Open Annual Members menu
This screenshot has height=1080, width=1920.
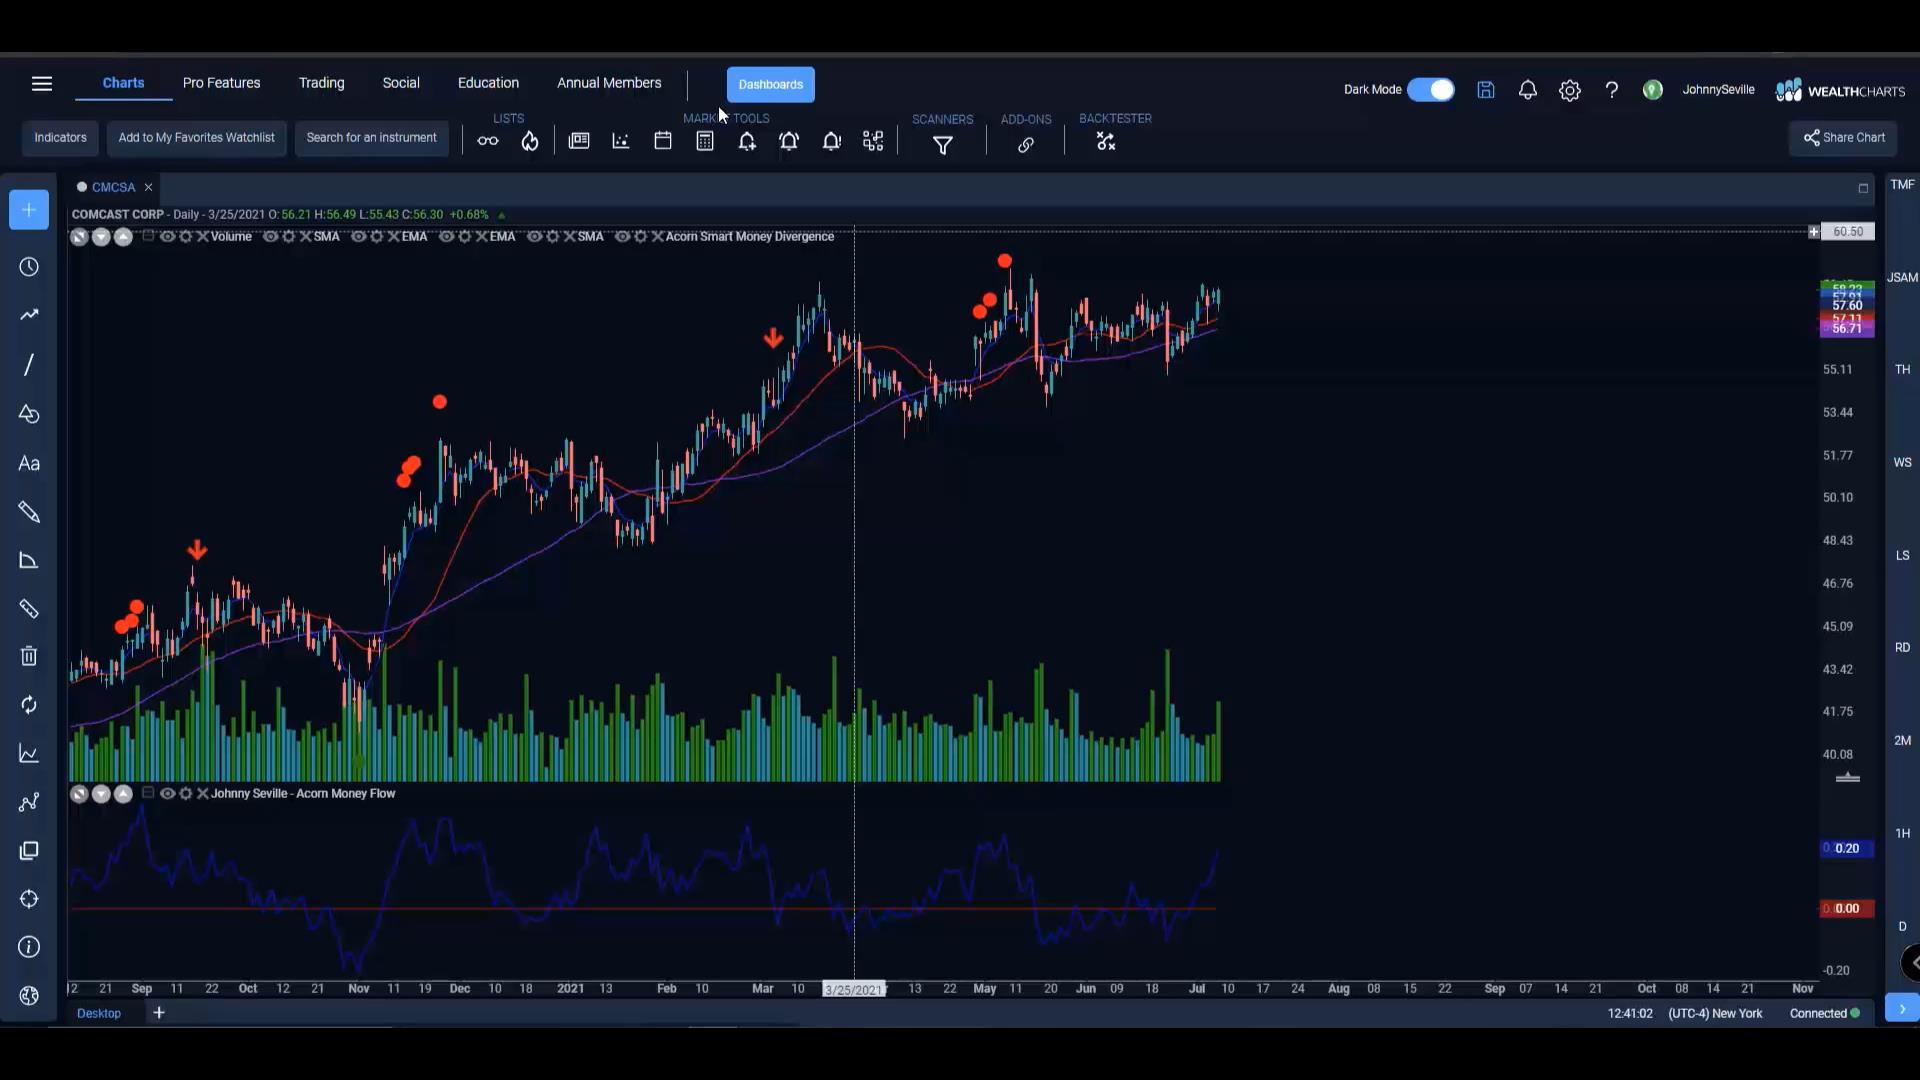[609, 83]
